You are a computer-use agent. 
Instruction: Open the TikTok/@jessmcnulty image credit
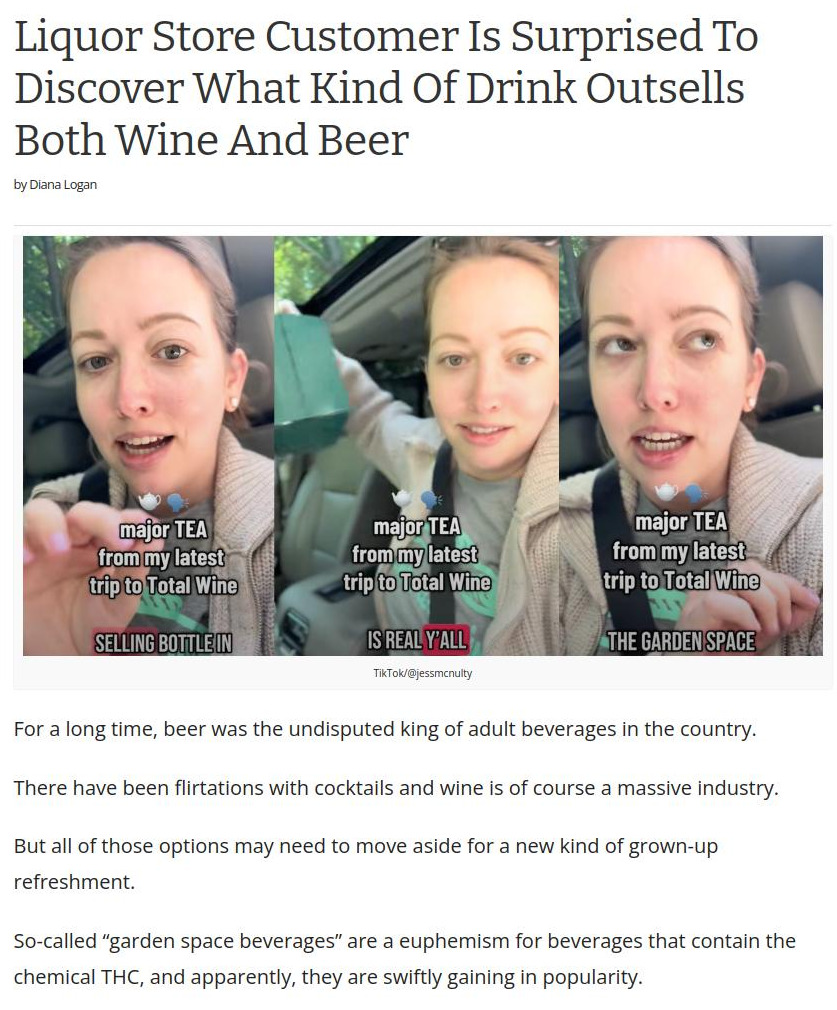click(x=423, y=673)
